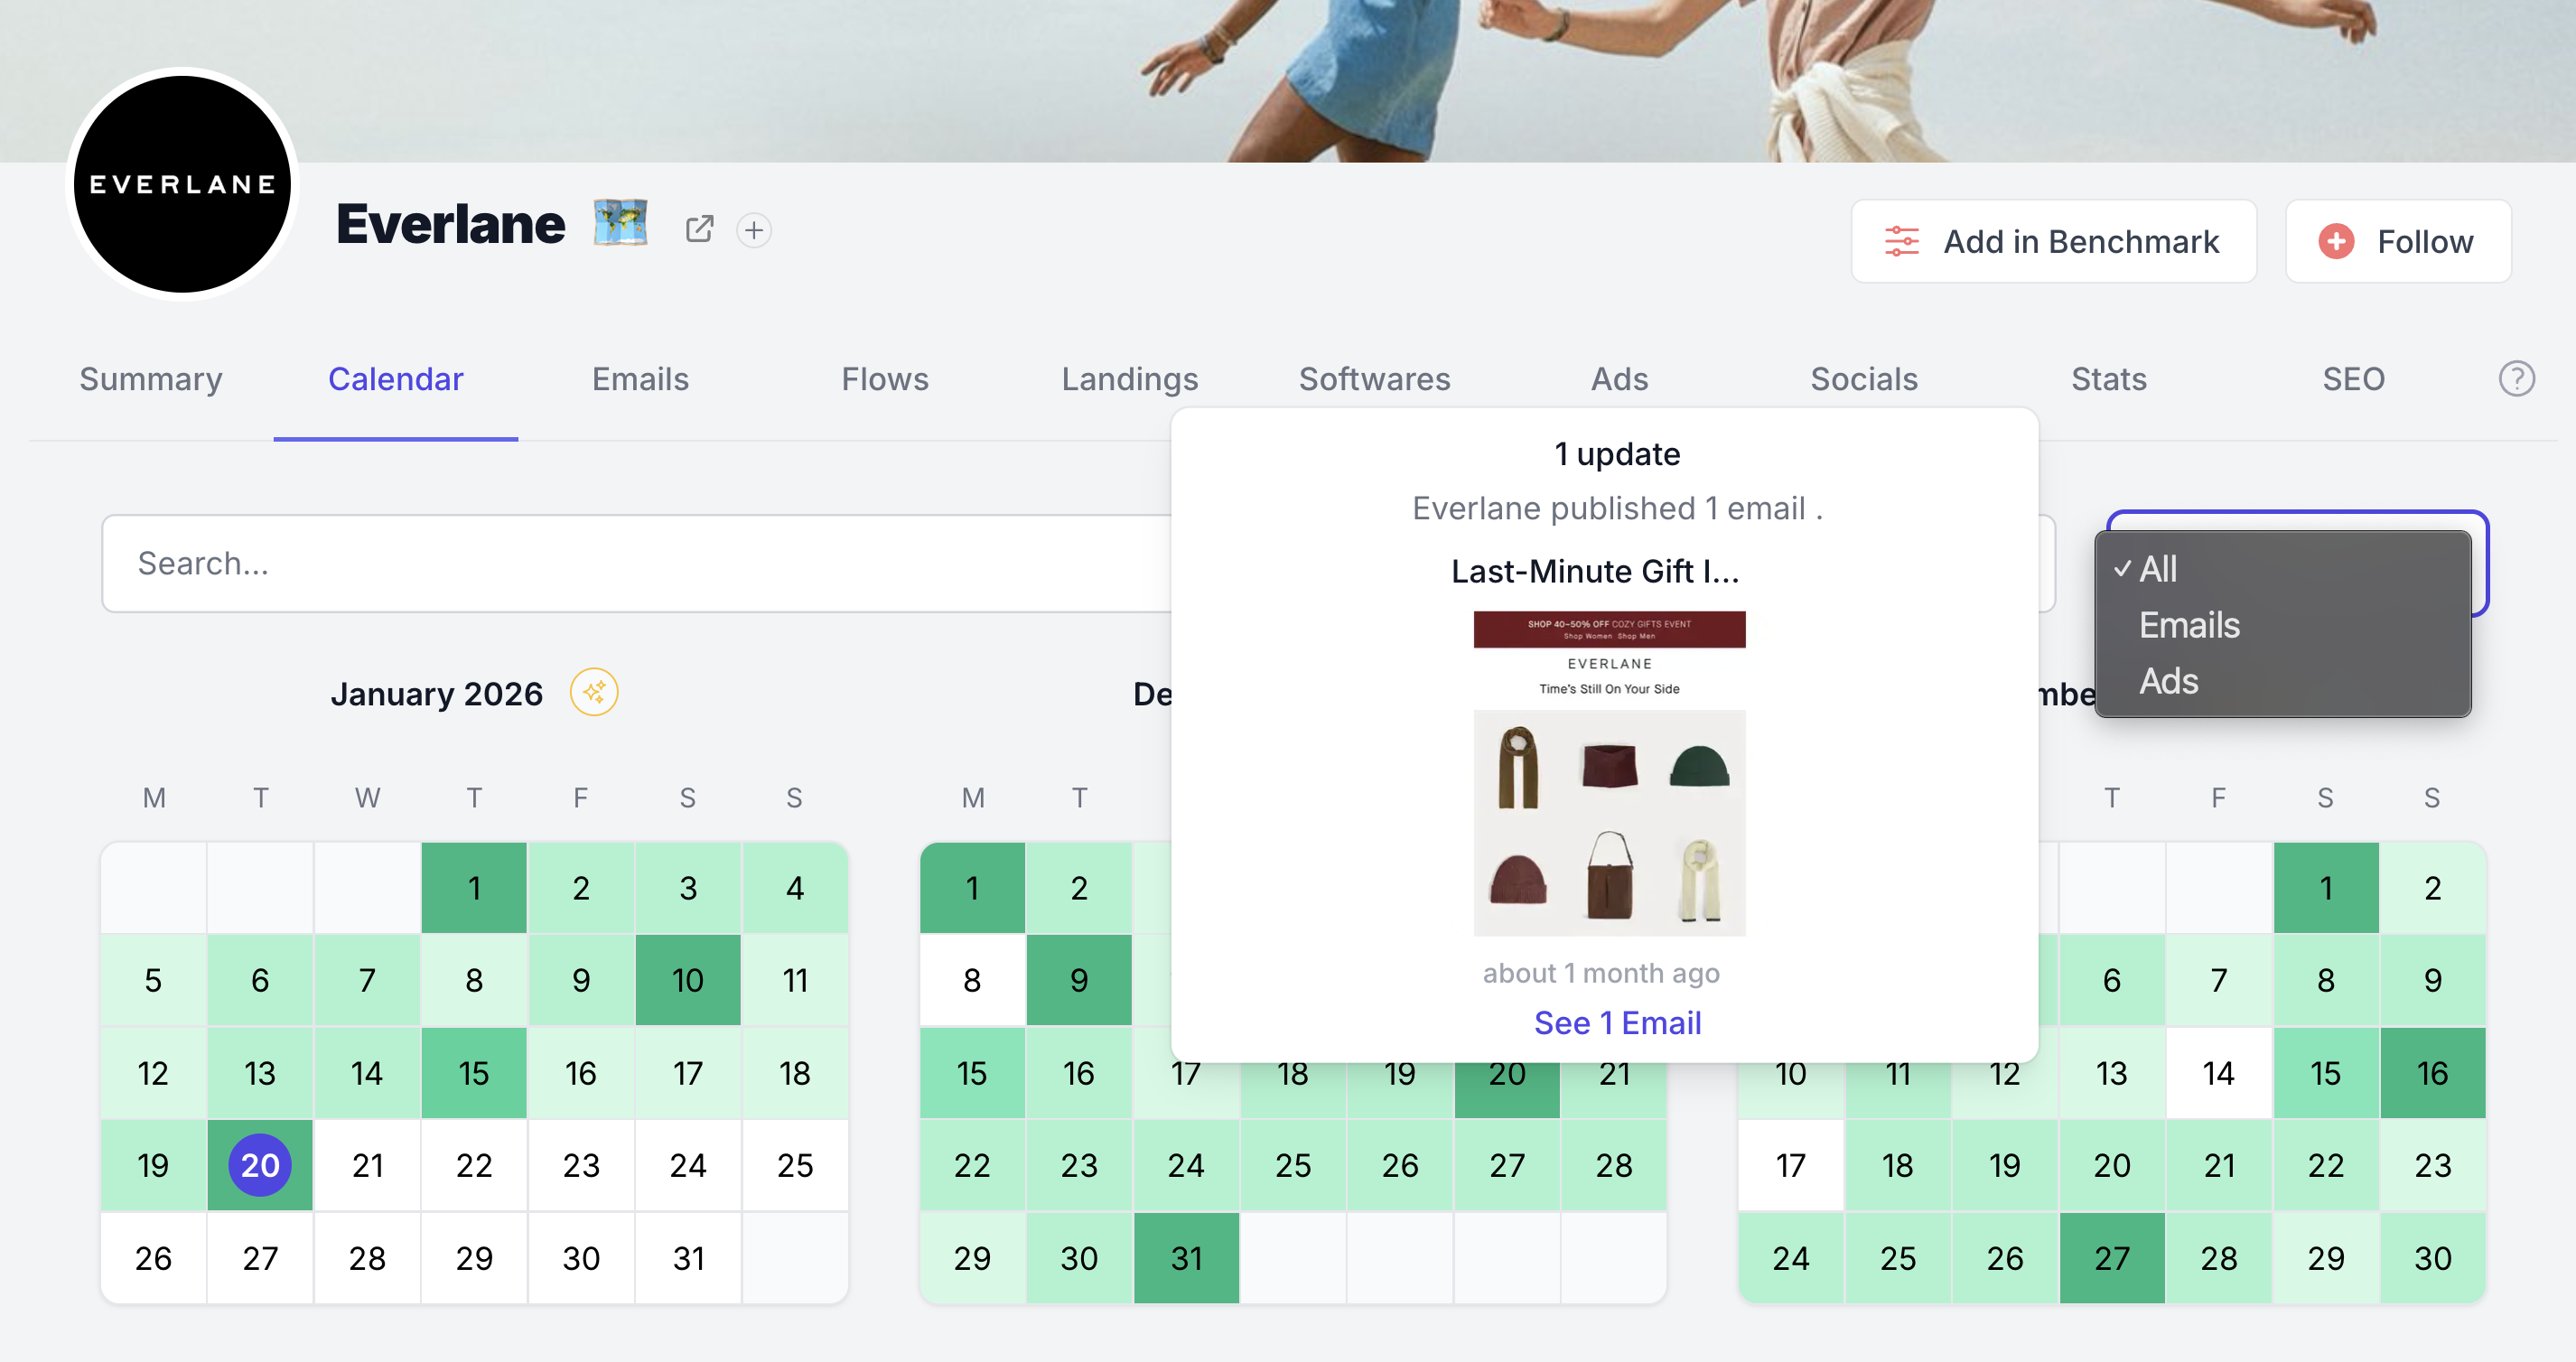The height and width of the screenshot is (1362, 2576).
Task: Choose Emails in the filter dropdown
Action: point(2188,625)
